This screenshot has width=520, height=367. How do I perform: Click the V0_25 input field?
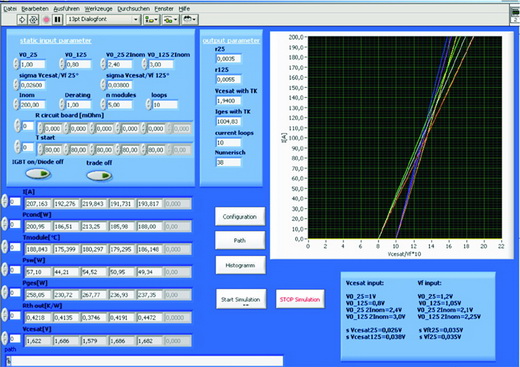coord(32,64)
